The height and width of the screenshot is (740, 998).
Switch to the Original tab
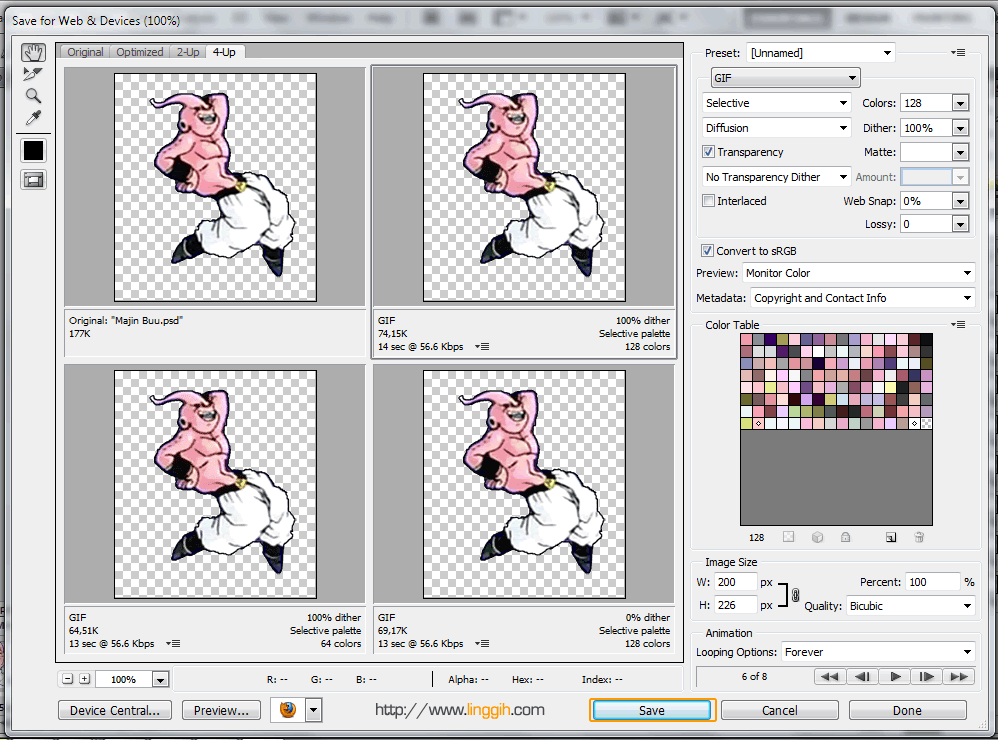85,52
